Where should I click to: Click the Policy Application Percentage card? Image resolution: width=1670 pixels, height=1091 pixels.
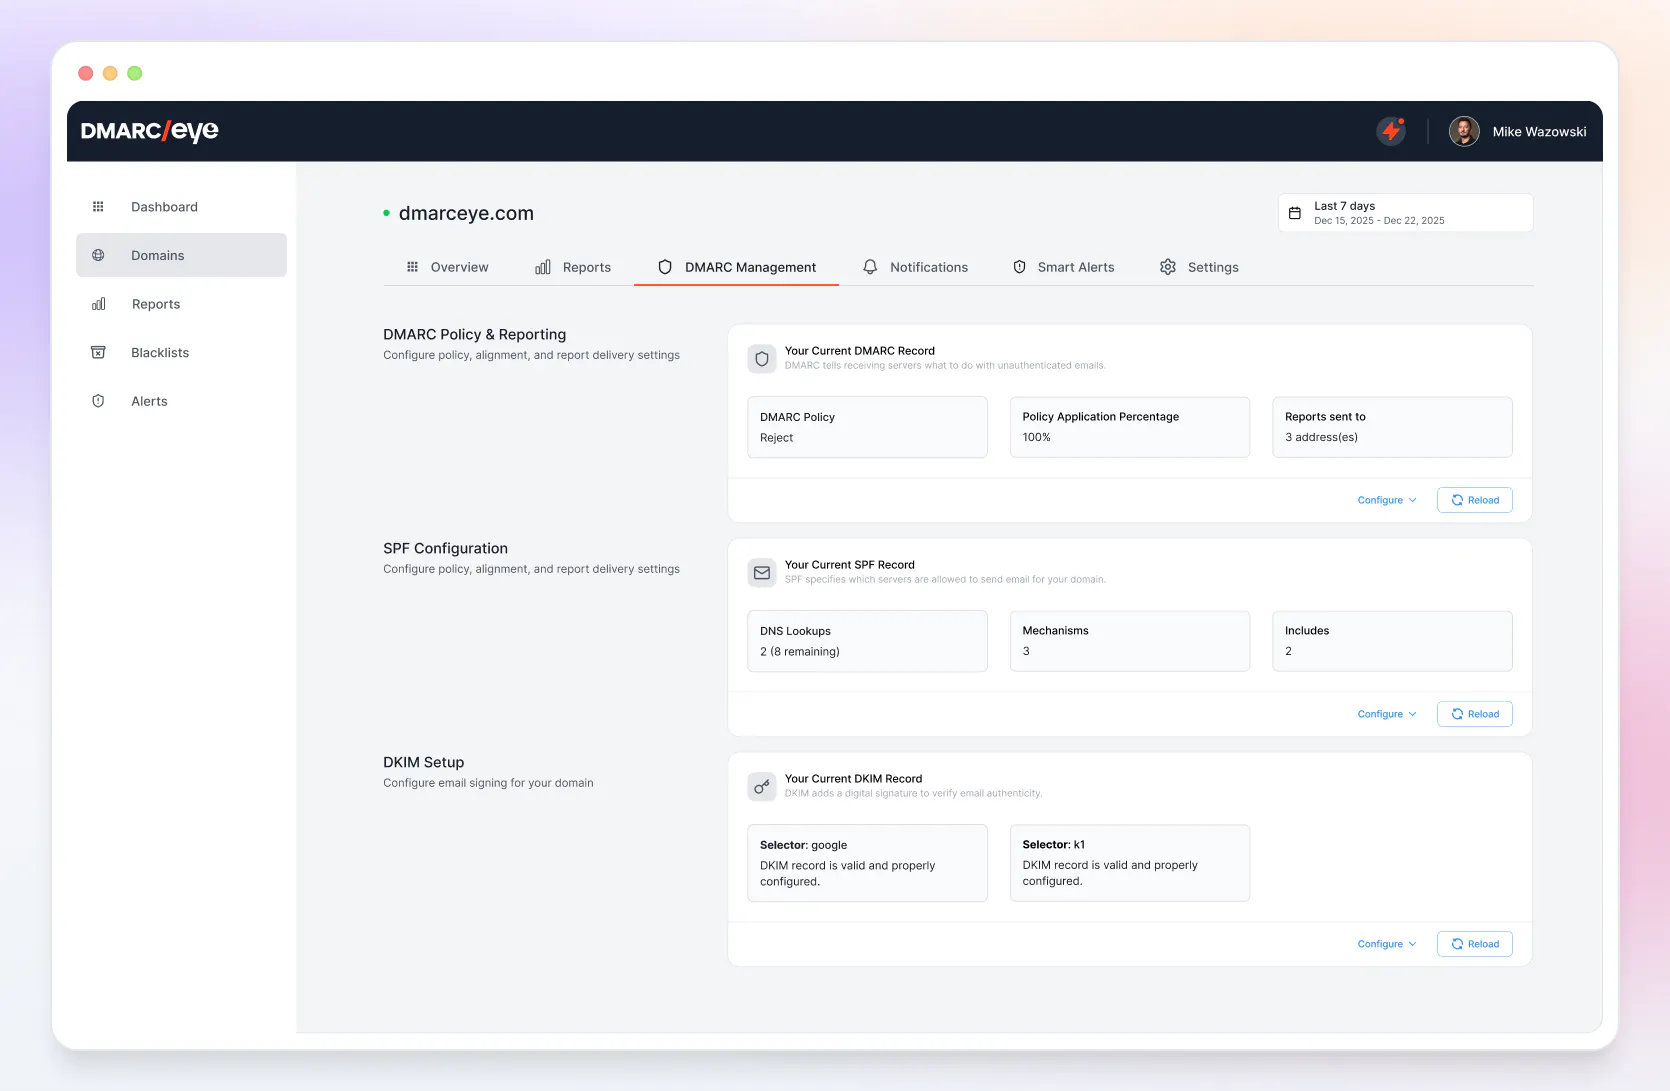click(1130, 427)
